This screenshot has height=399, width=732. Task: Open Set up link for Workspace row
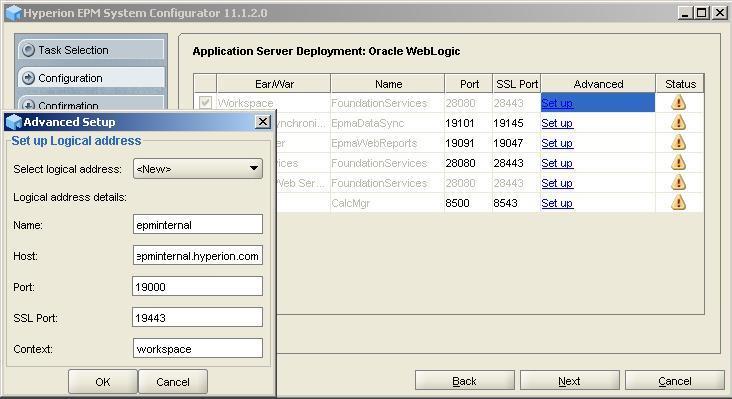click(557, 103)
